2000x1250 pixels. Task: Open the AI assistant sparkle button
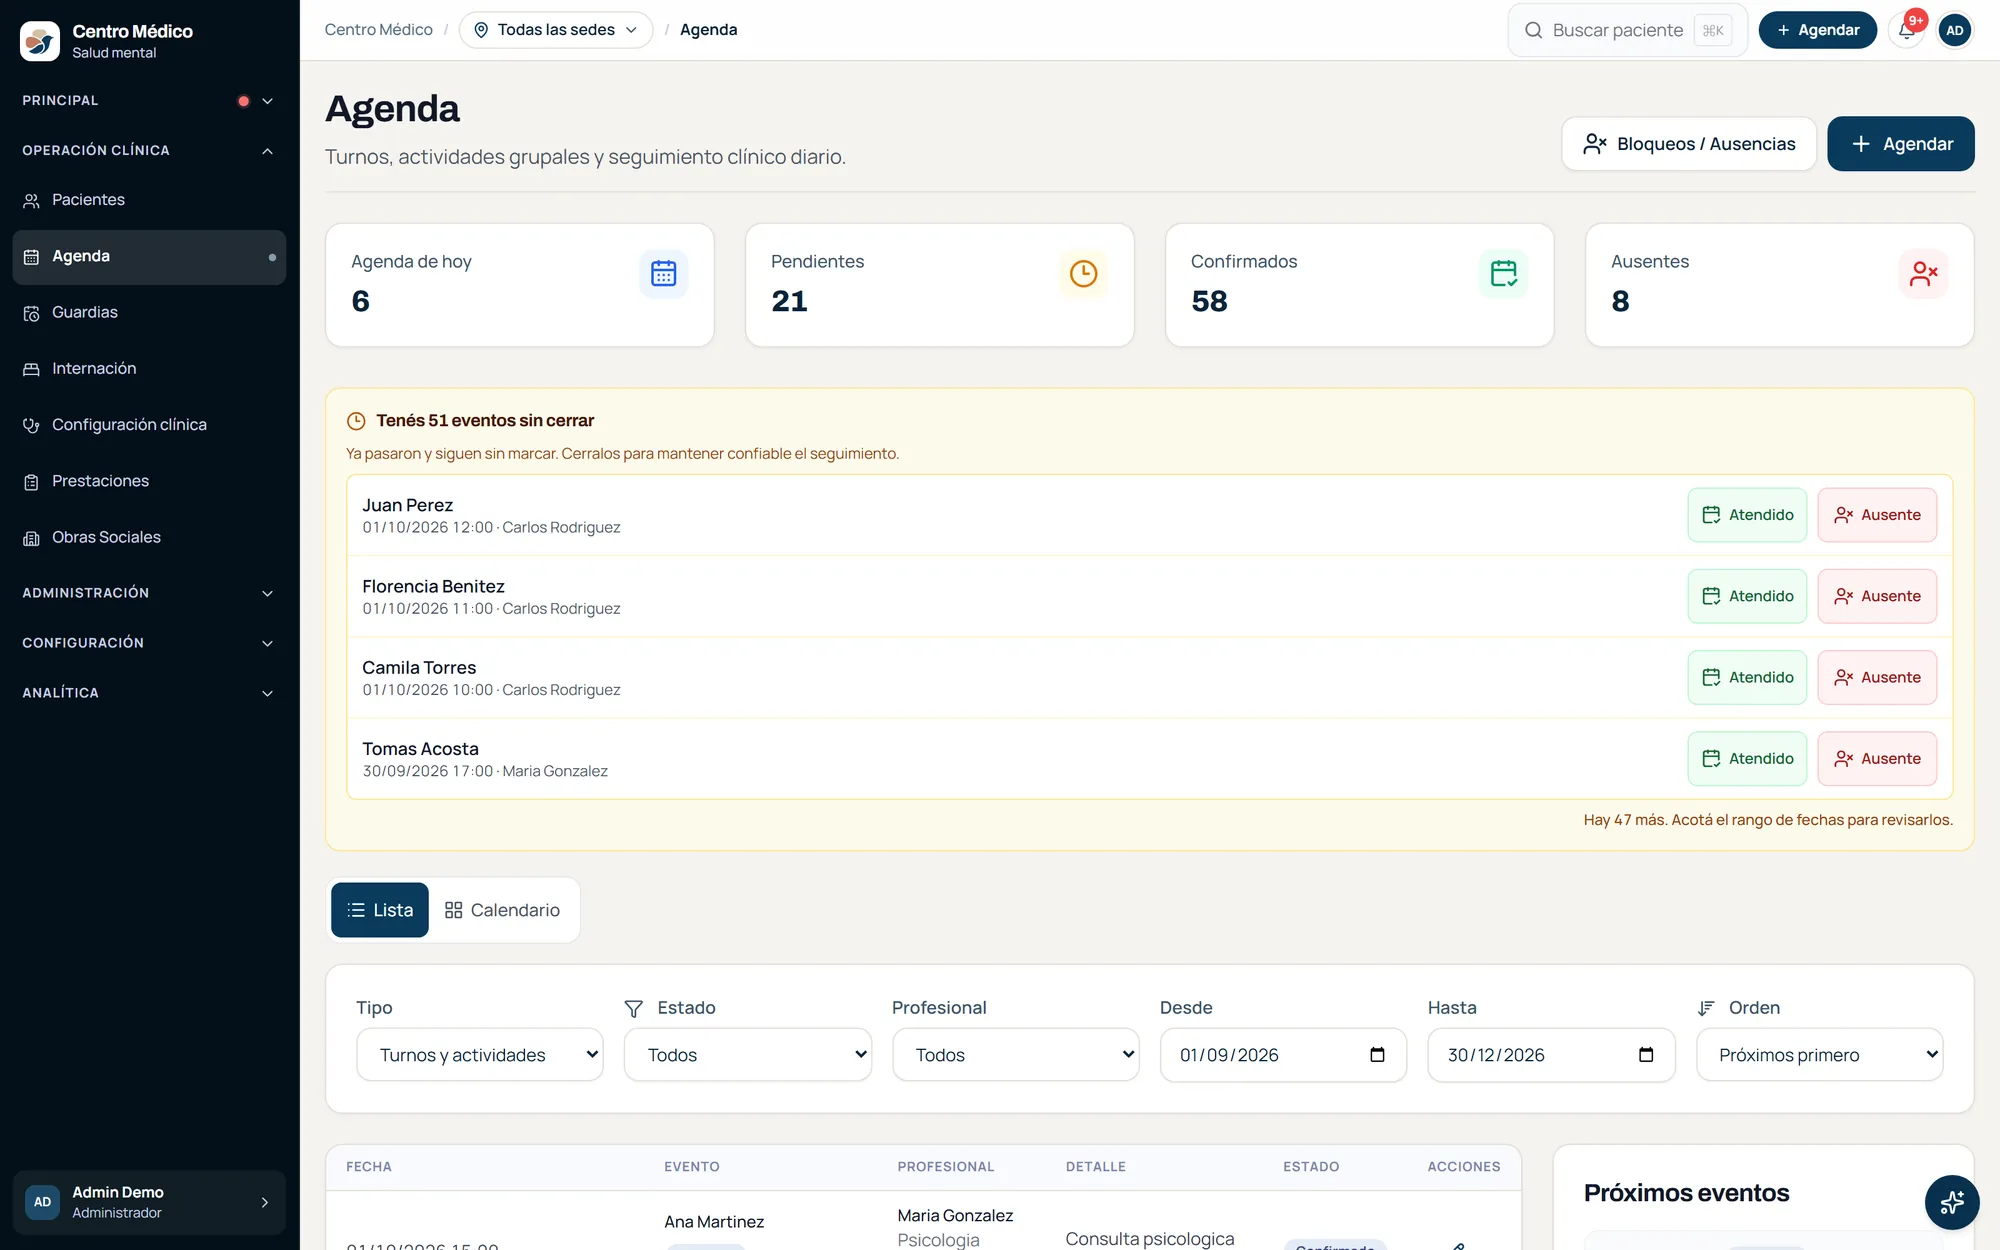click(x=1952, y=1202)
